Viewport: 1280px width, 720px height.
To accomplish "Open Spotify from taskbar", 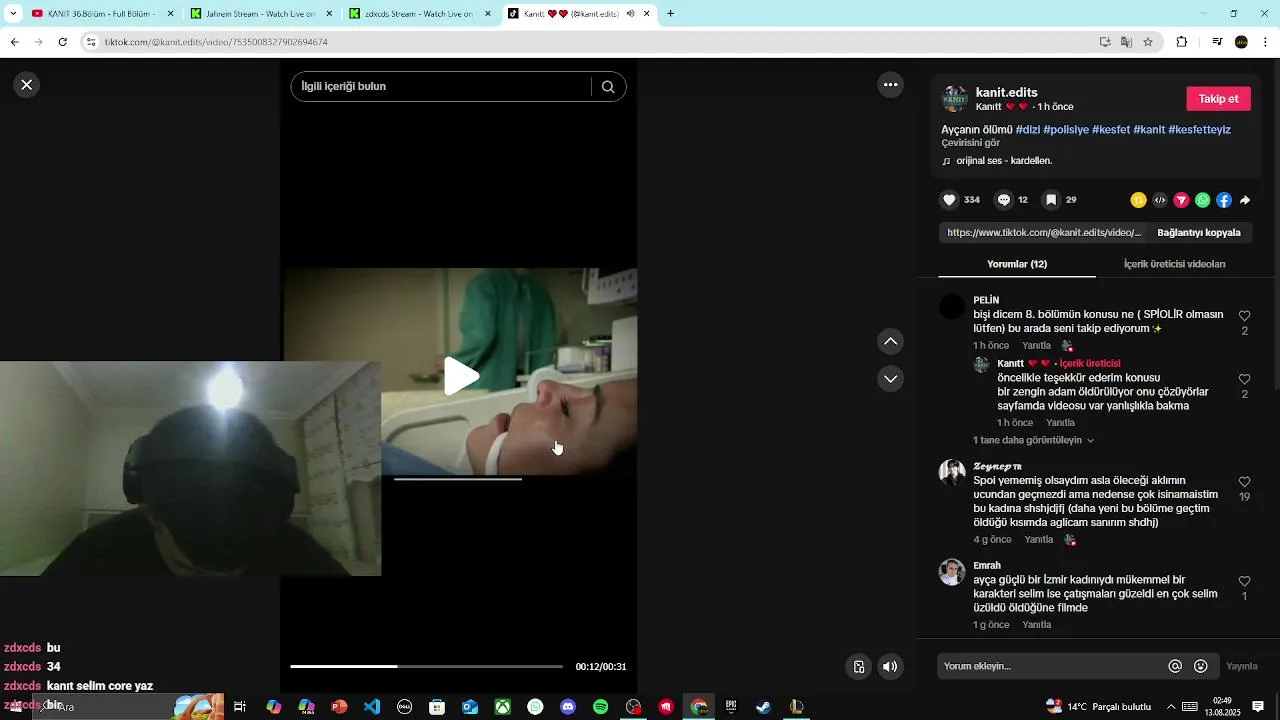I will click(601, 706).
